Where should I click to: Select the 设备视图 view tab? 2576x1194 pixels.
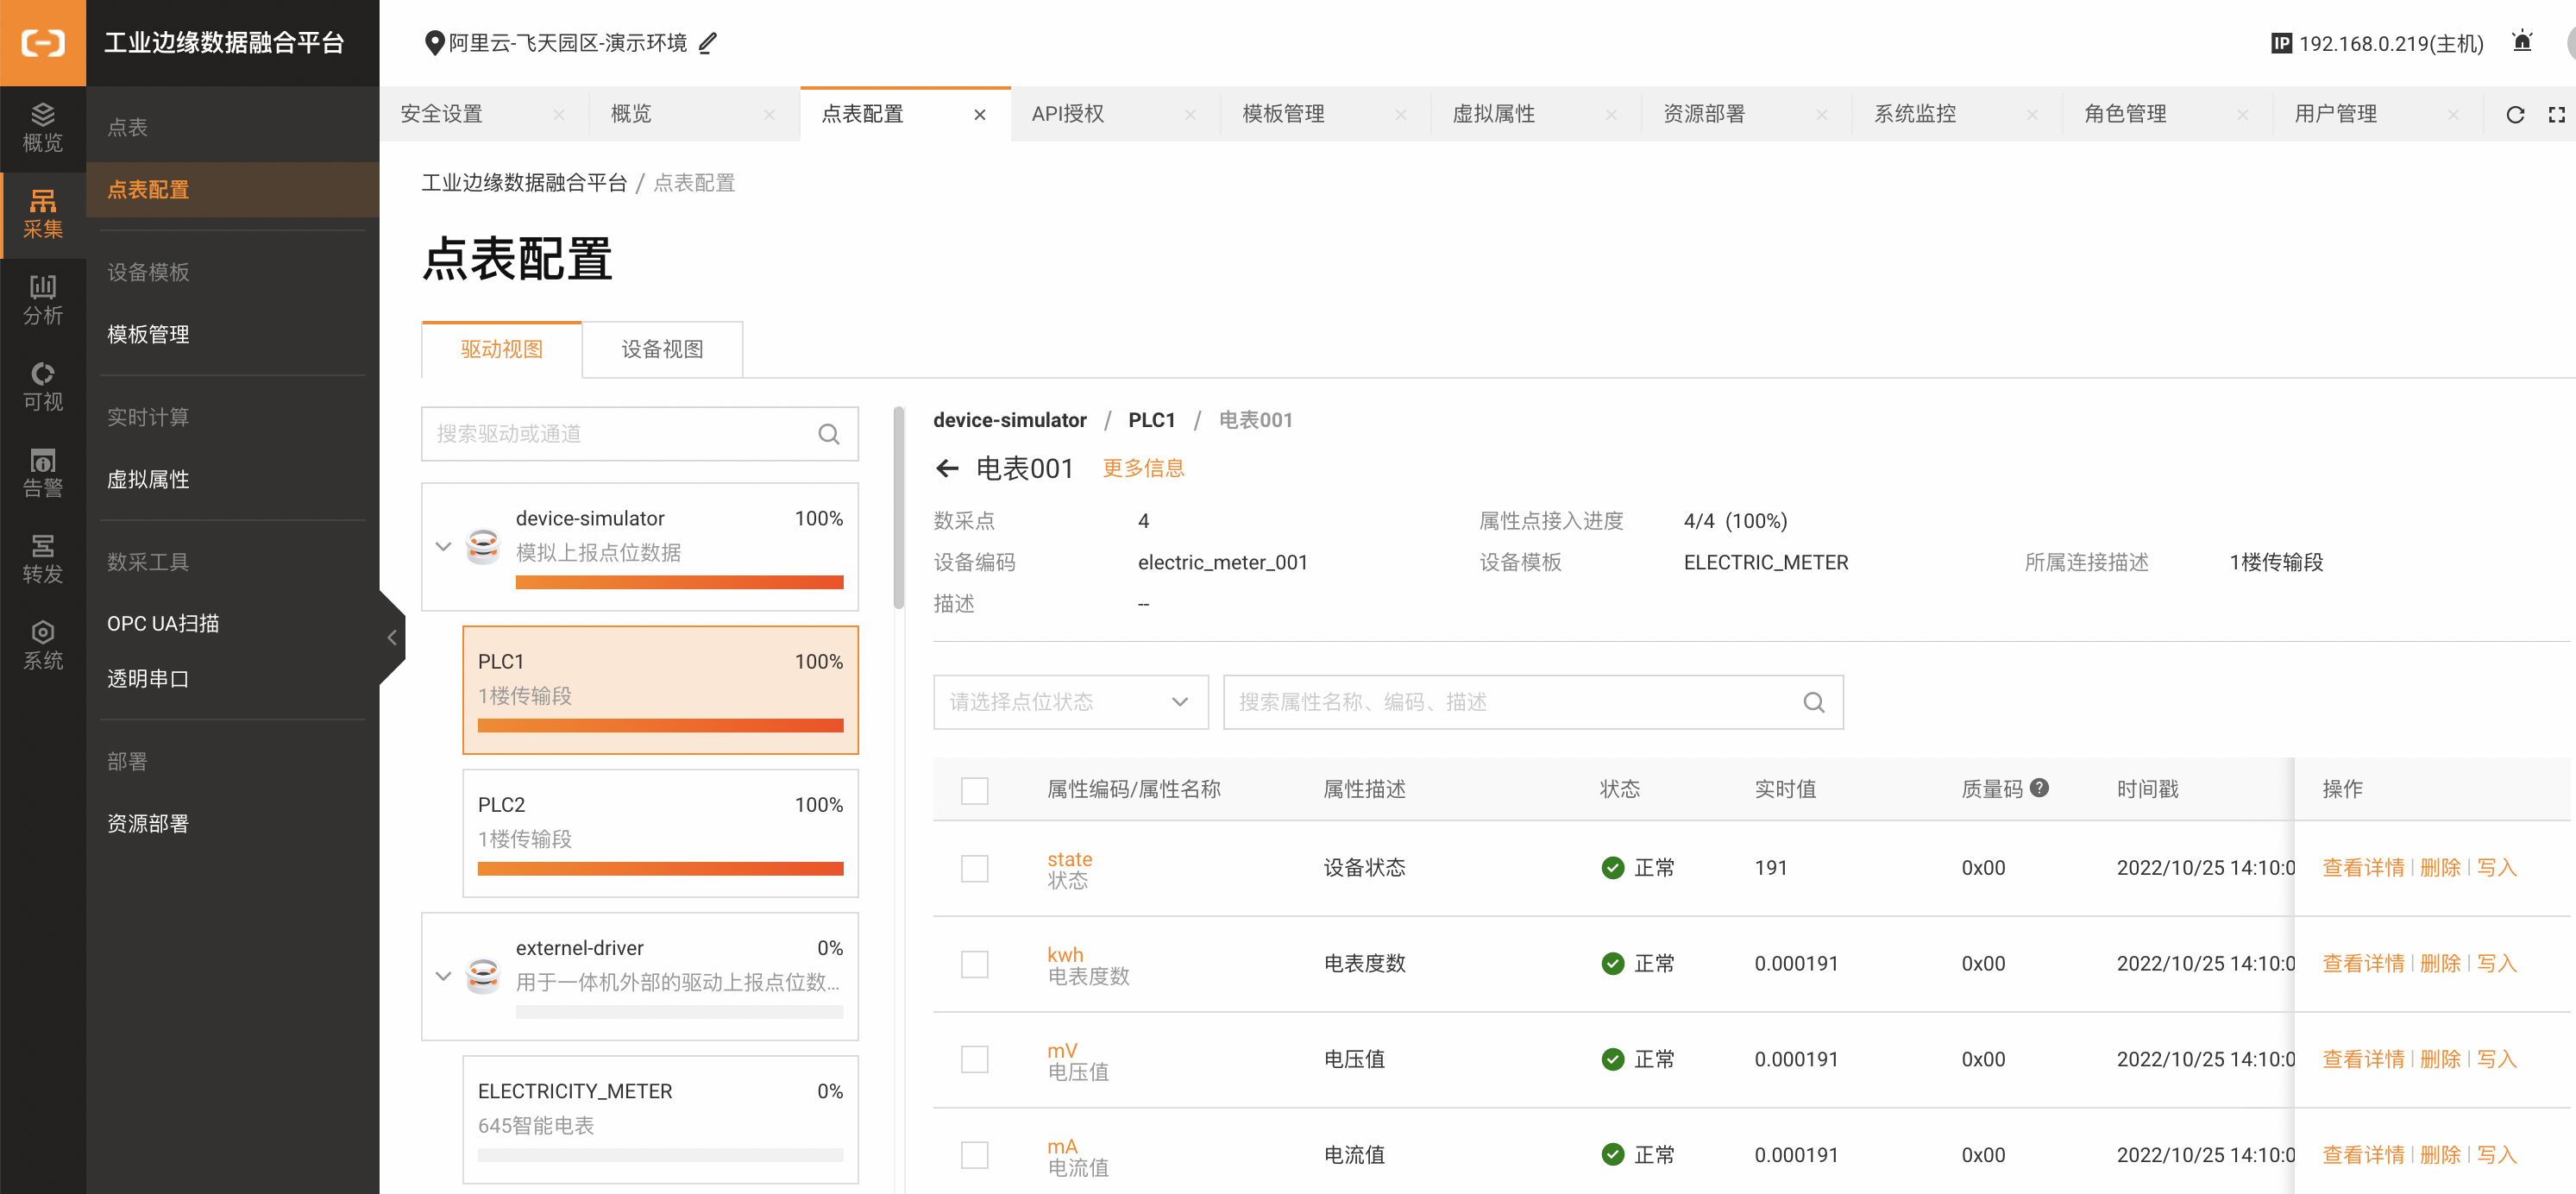click(x=662, y=349)
